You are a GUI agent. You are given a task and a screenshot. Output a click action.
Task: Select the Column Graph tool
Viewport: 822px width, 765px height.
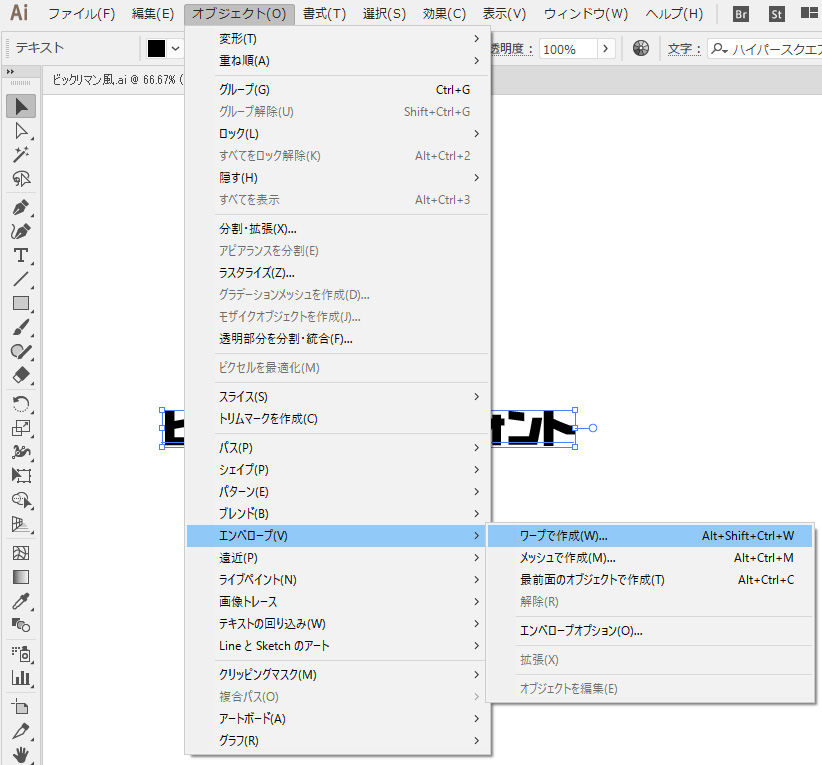click(x=21, y=678)
